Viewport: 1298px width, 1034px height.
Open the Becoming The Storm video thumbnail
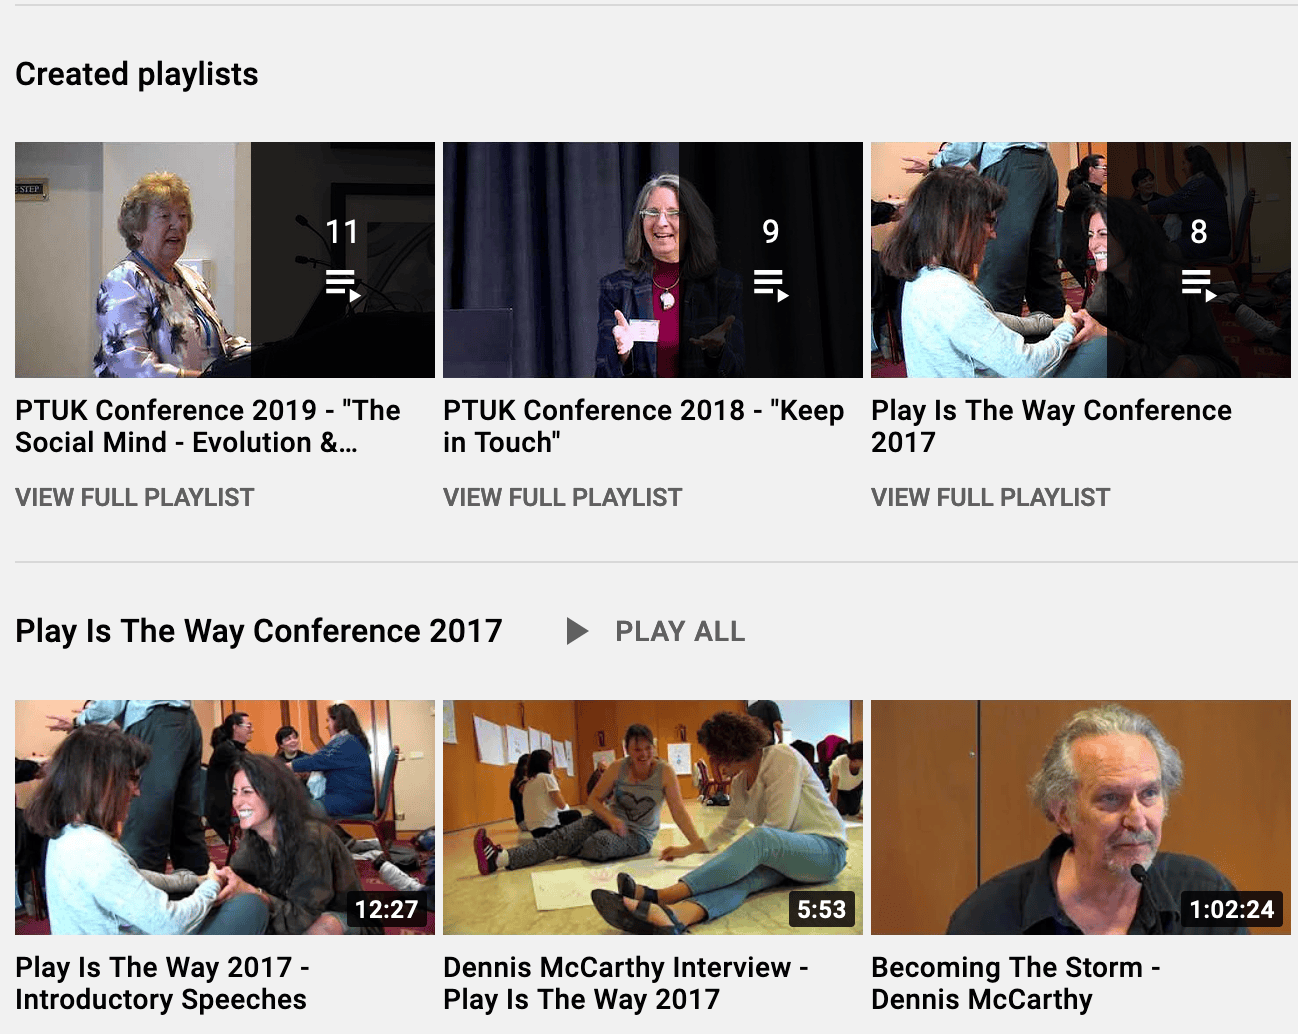tap(1081, 817)
